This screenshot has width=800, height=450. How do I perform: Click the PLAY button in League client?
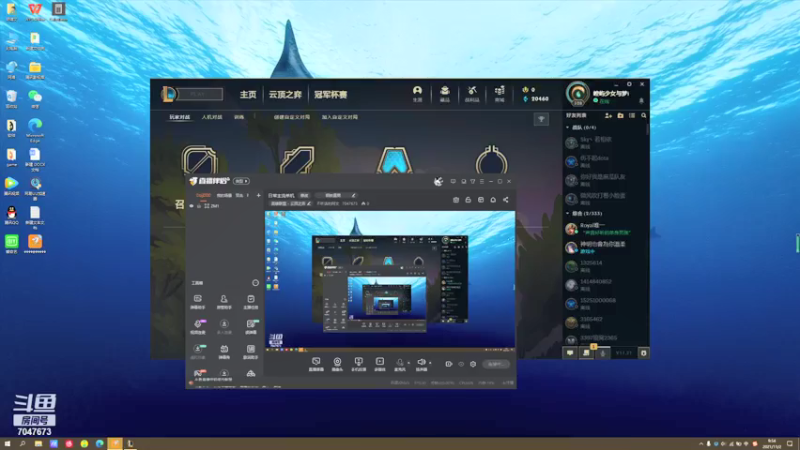199,94
